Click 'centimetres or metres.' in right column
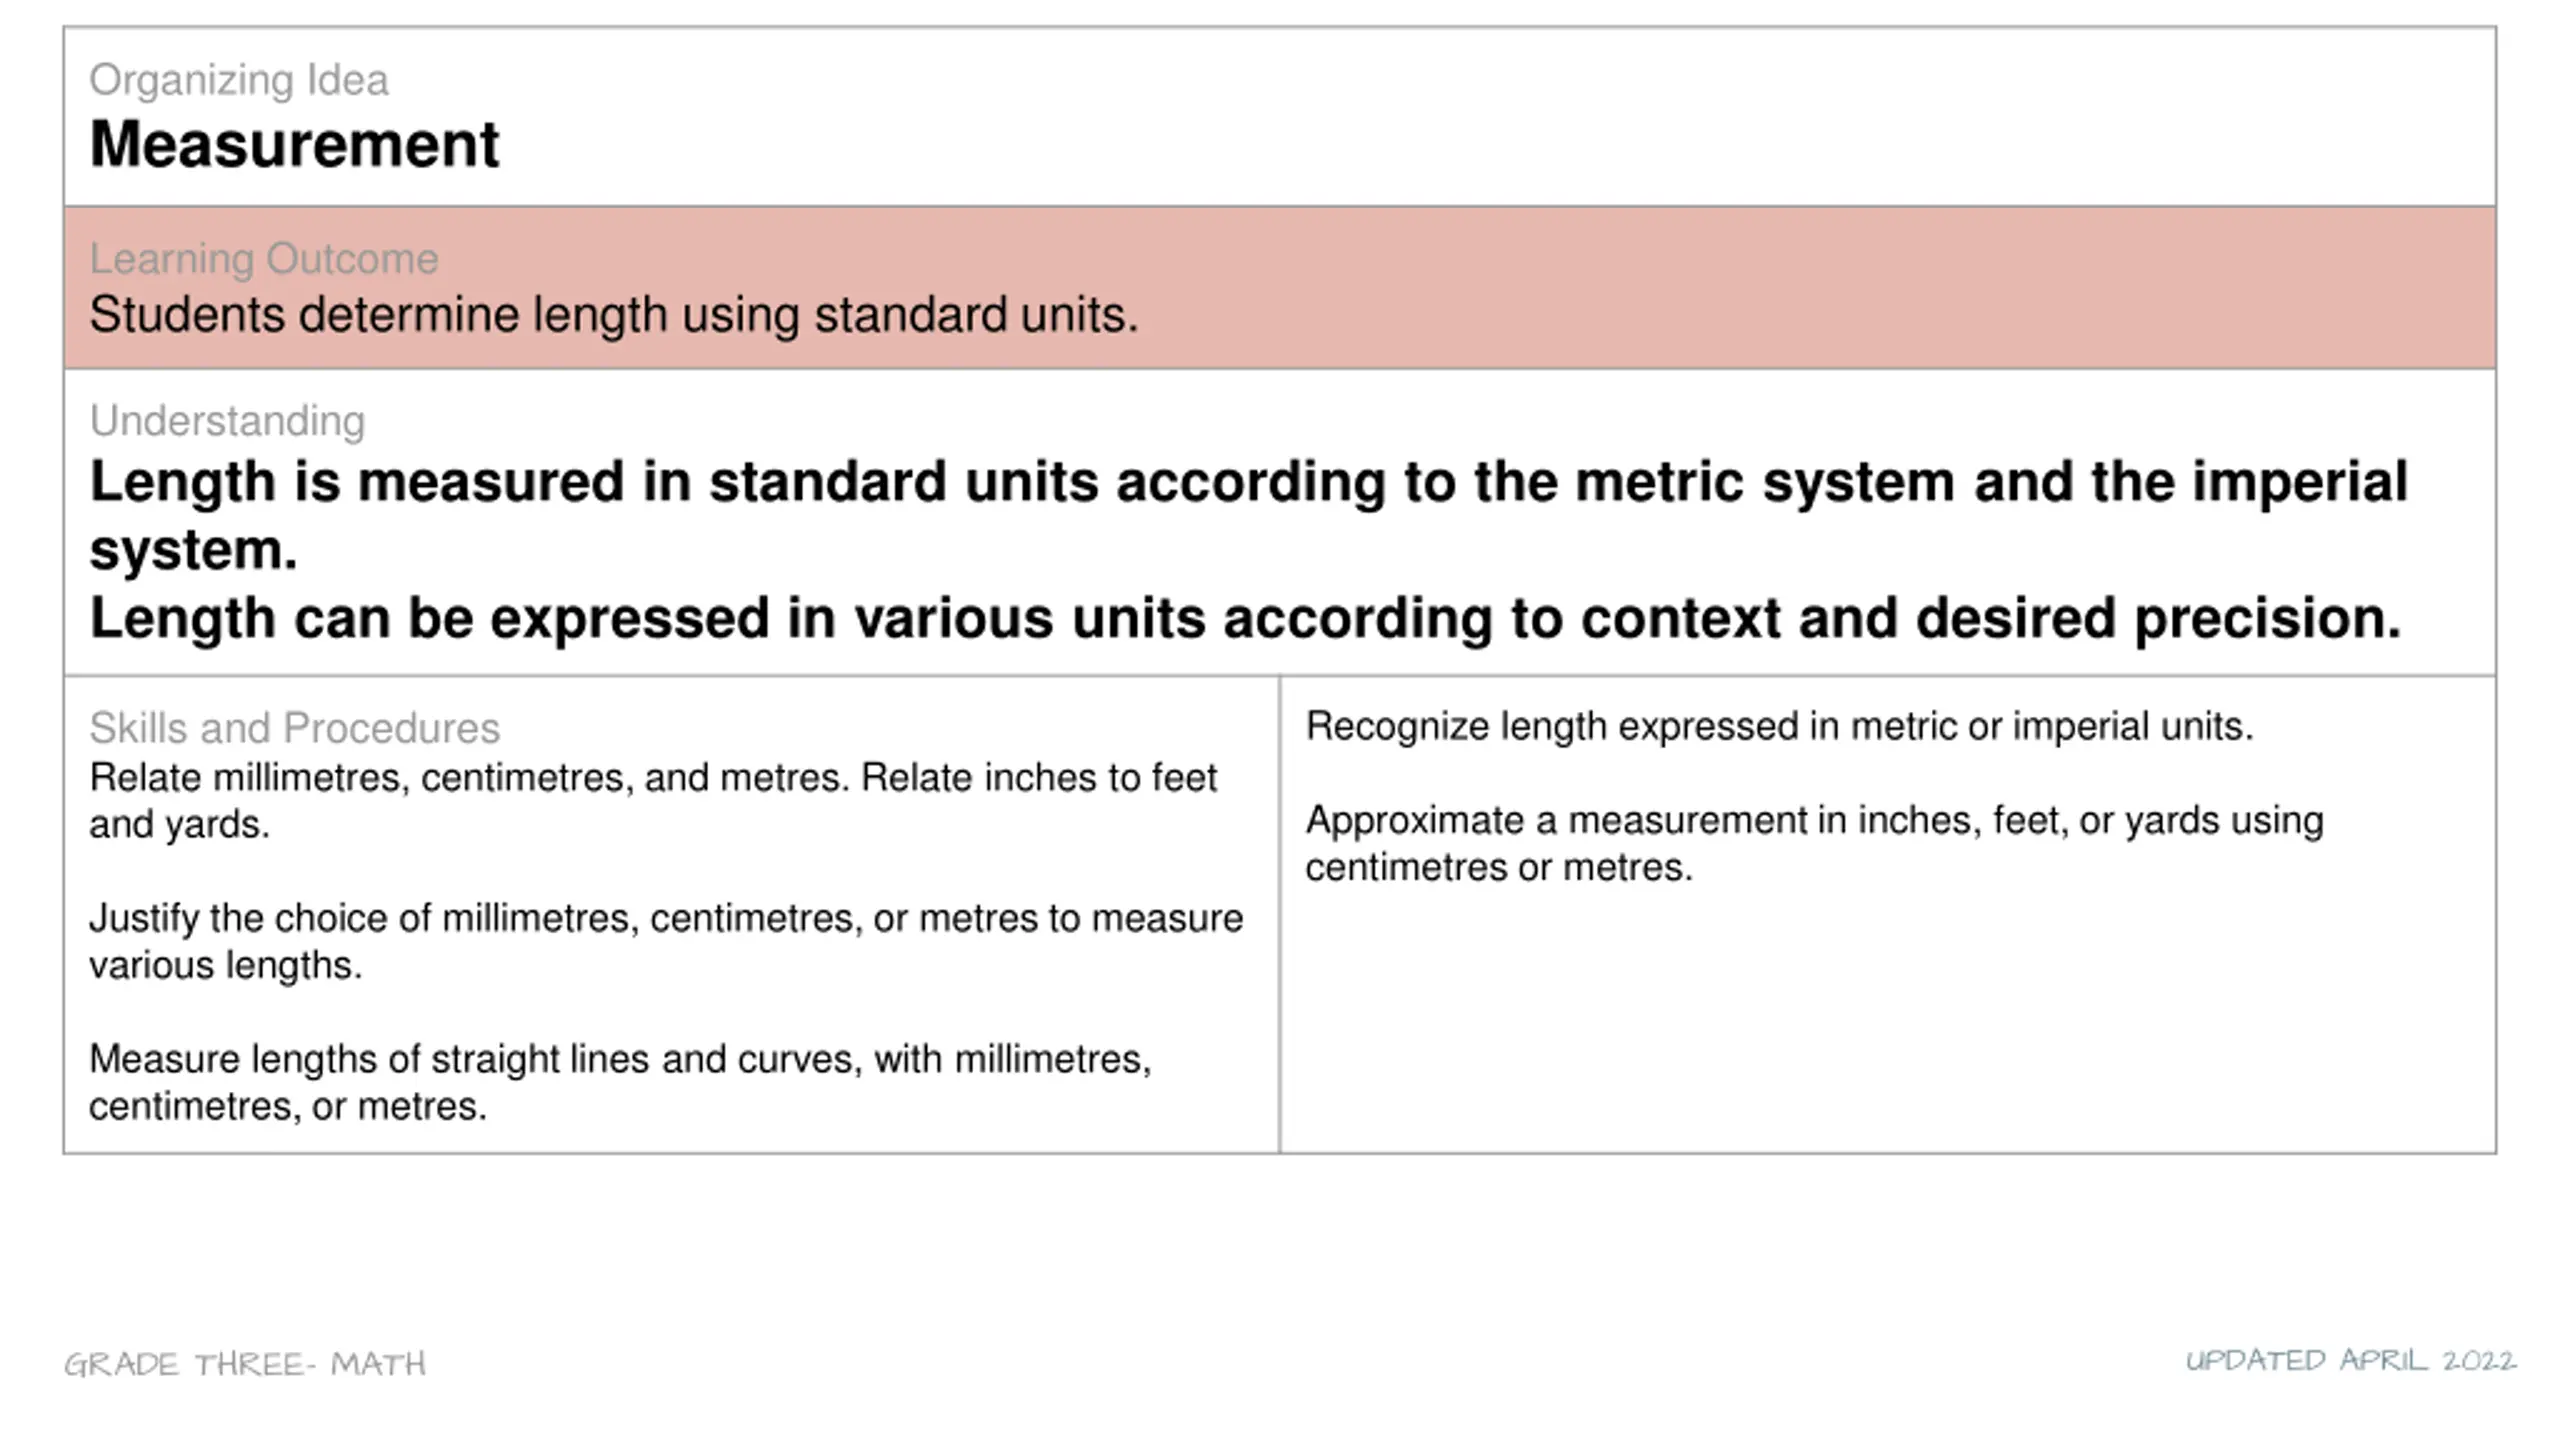Image resolution: width=2560 pixels, height=1440 pixels. click(x=1499, y=868)
